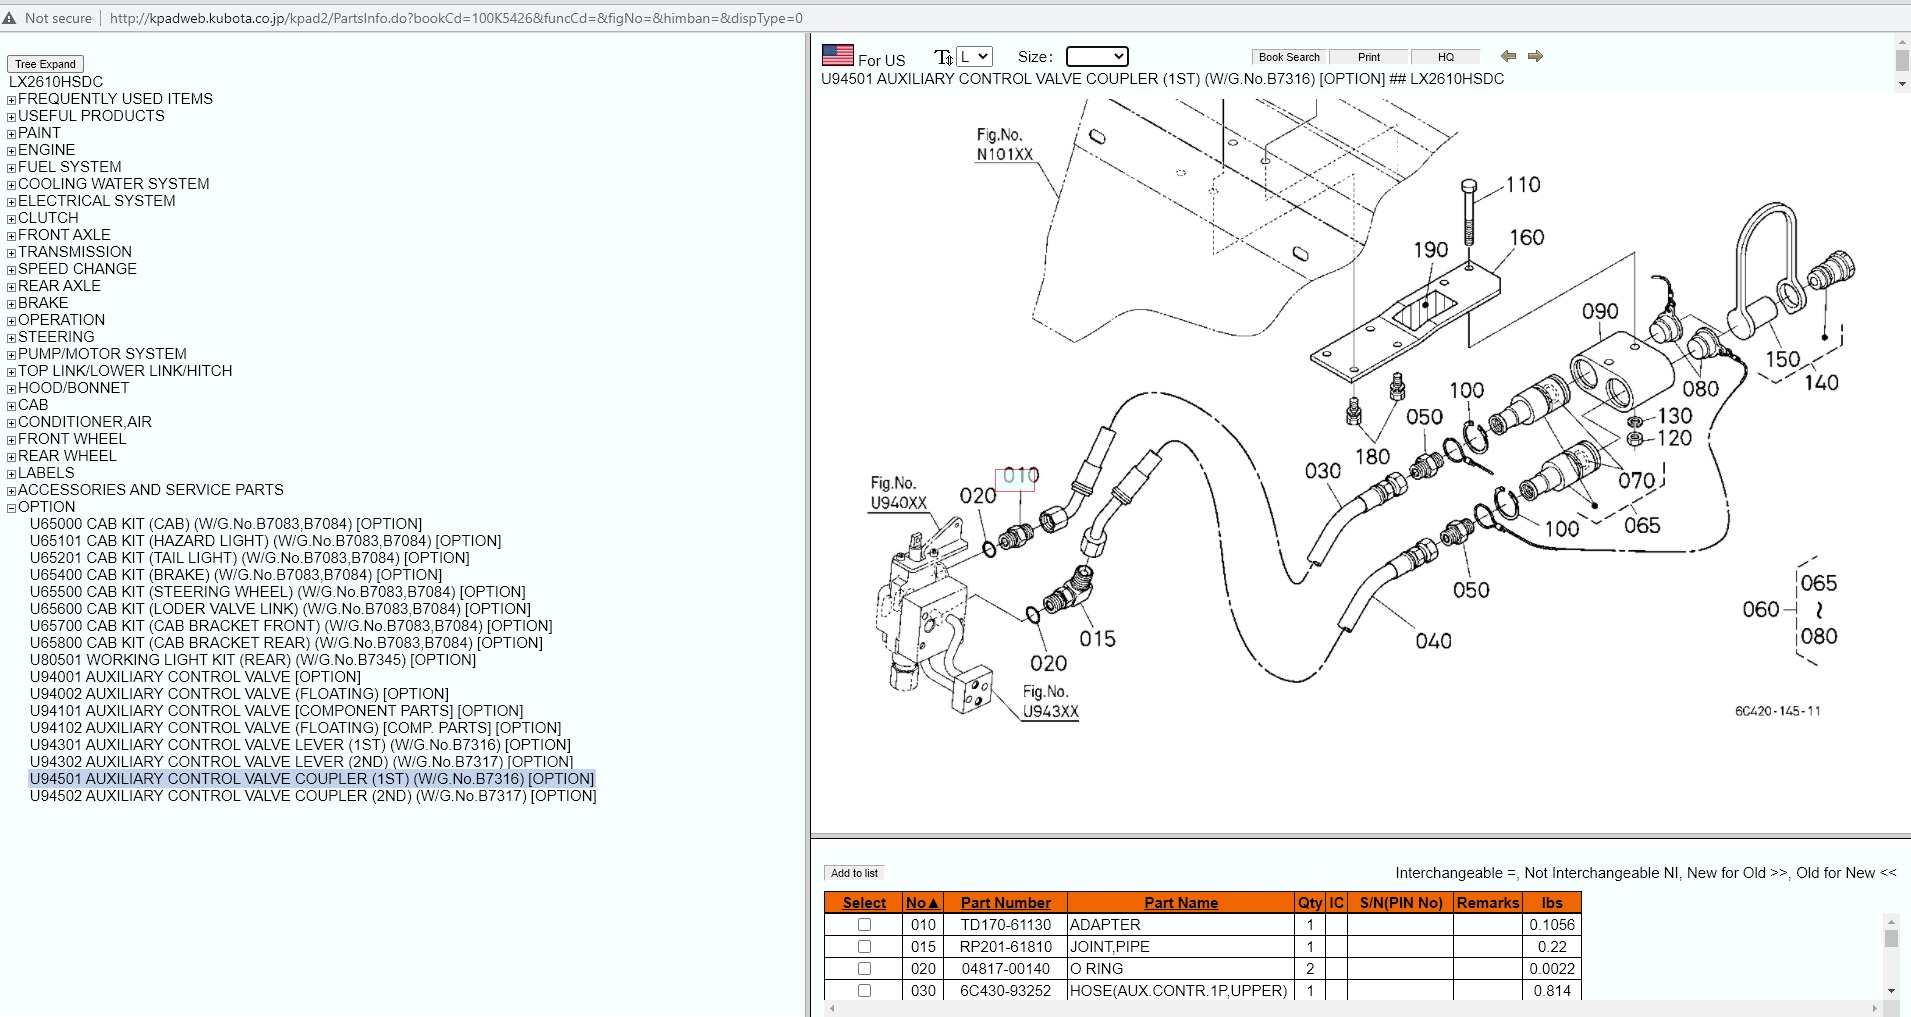Click part callout 010 in diagram

click(x=1020, y=476)
